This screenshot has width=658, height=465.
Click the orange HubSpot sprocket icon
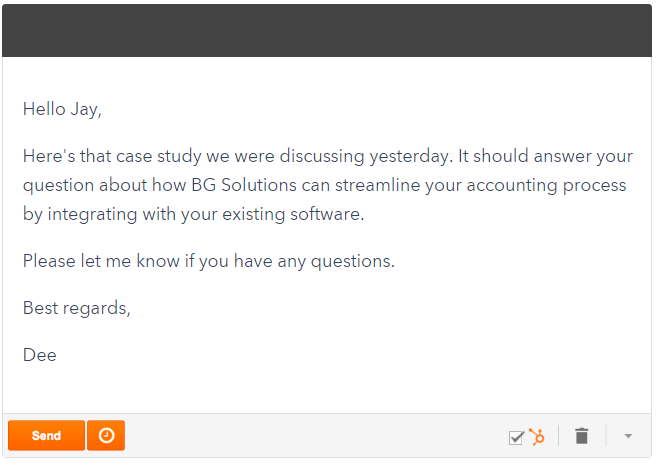coord(537,436)
